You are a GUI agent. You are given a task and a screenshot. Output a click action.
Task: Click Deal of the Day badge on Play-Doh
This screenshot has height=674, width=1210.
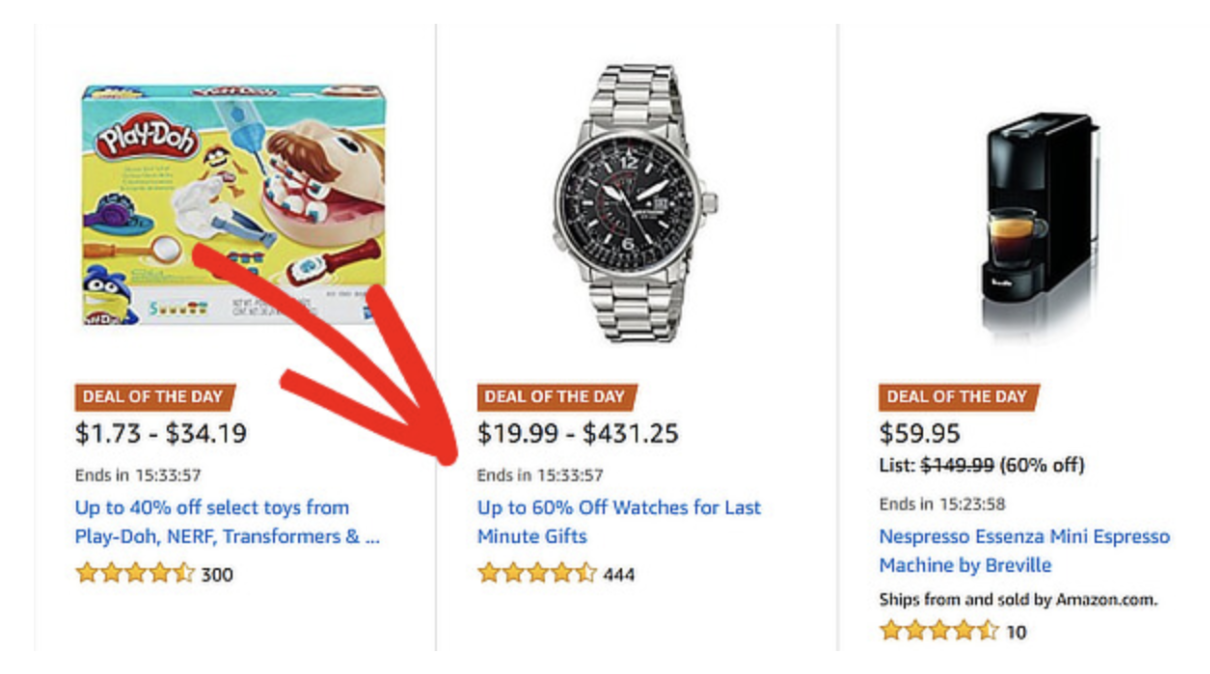(155, 397)
